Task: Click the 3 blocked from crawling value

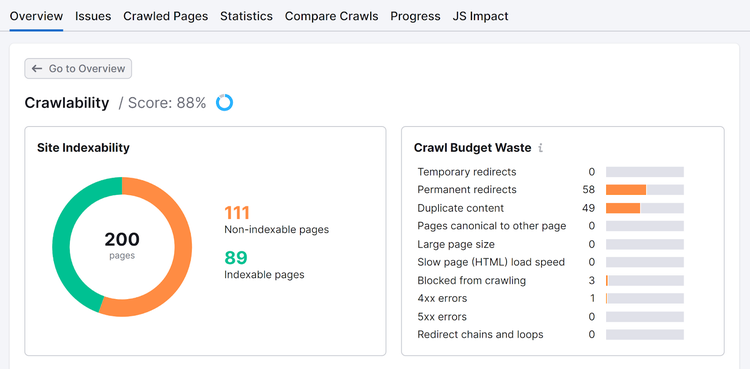Action: [x=592, y=280]
